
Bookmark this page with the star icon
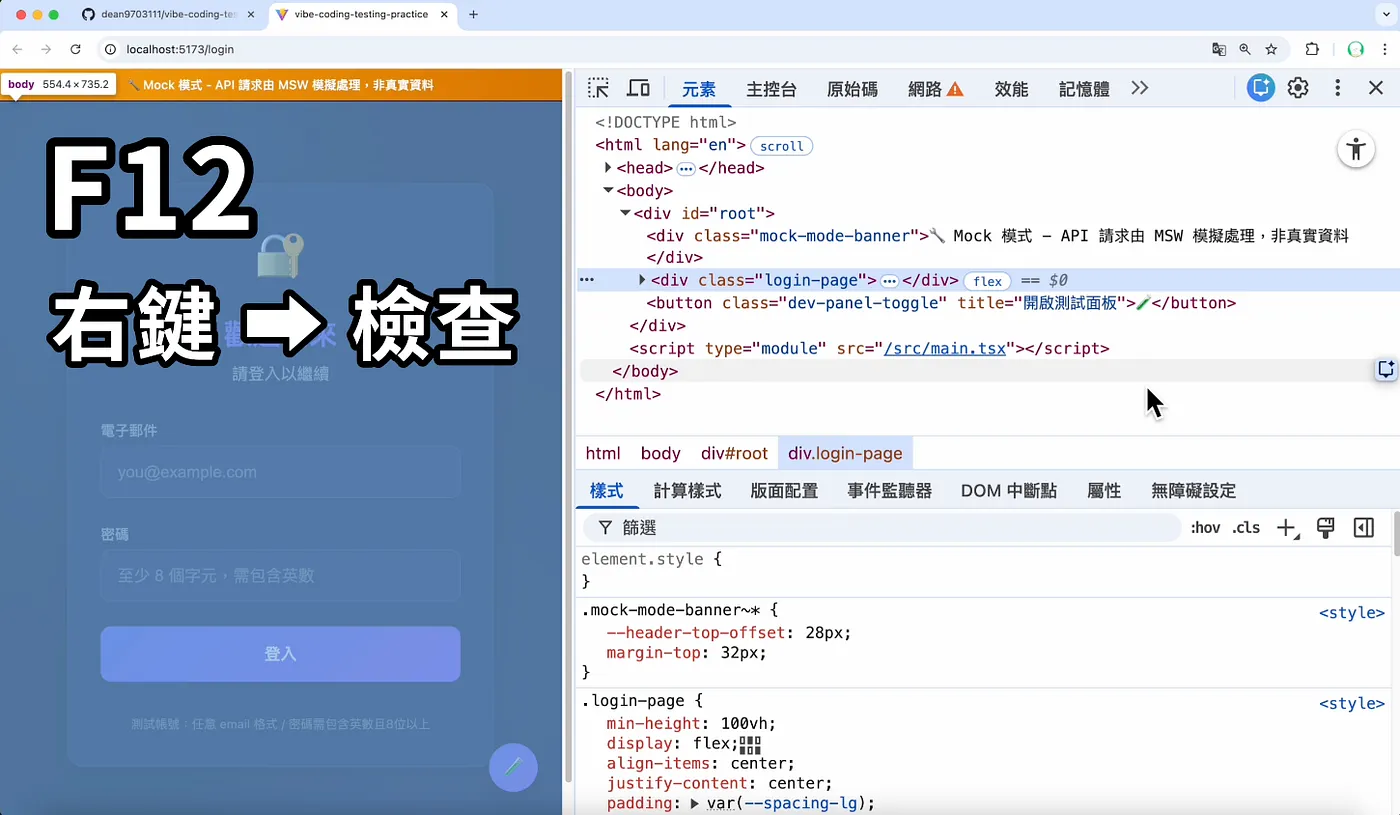pyautogui.click(x=1271, y=49)
